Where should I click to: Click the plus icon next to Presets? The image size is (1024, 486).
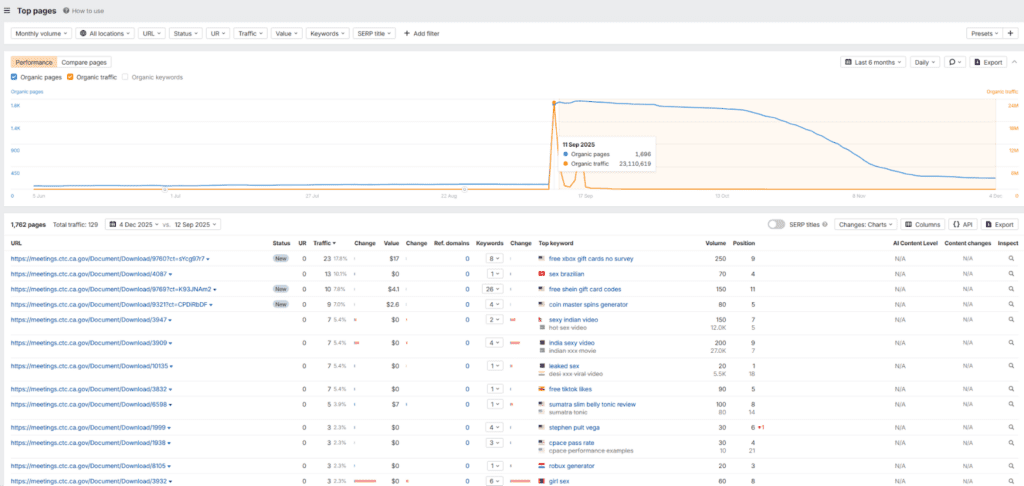coord(1010,33)
